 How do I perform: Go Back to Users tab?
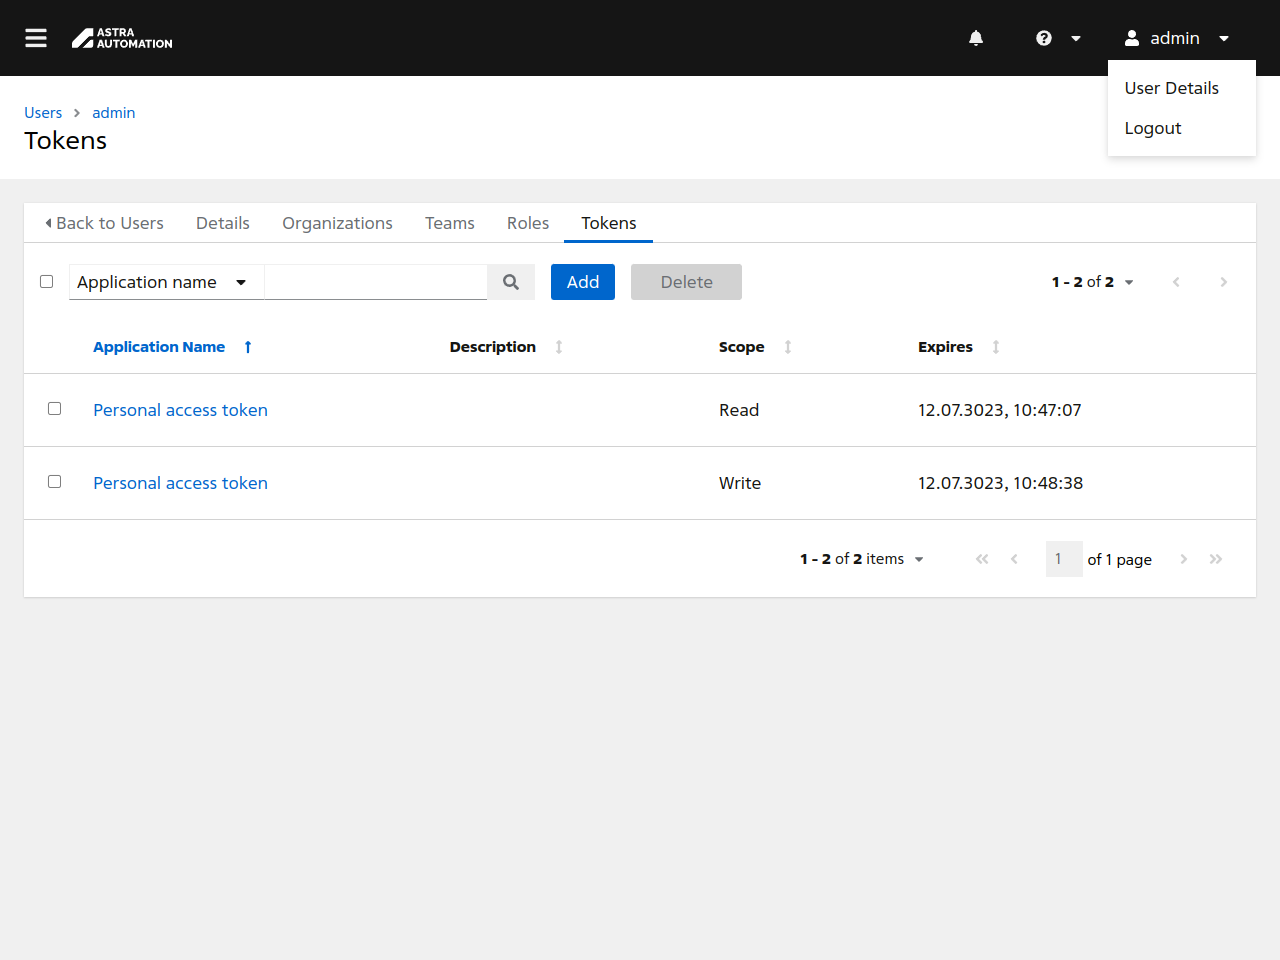click(x=104, y=223)
